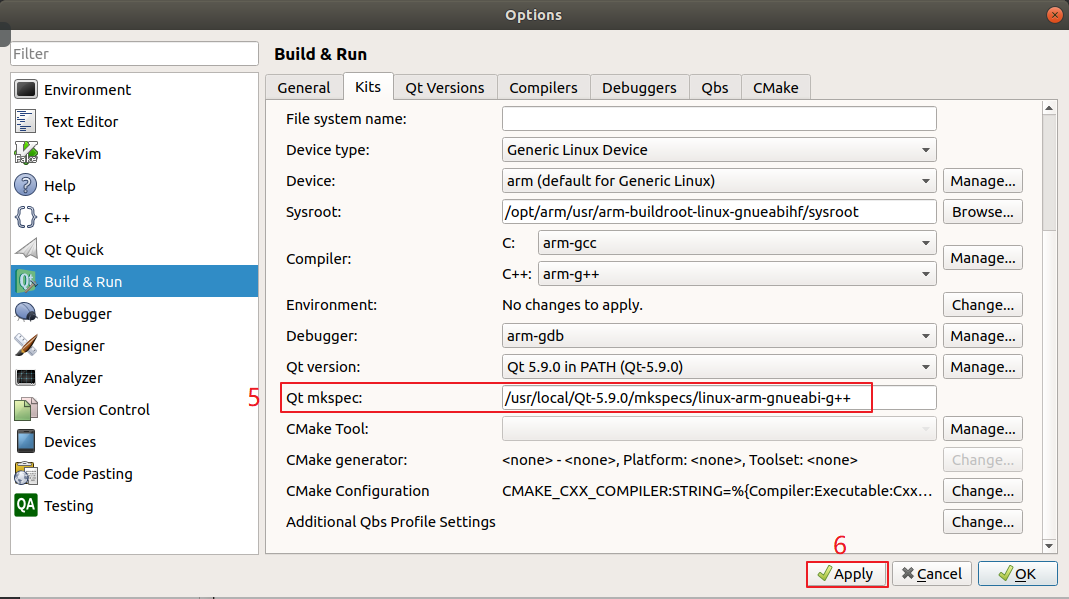Click the scrollbar down arrow

tap(1049, 546)
